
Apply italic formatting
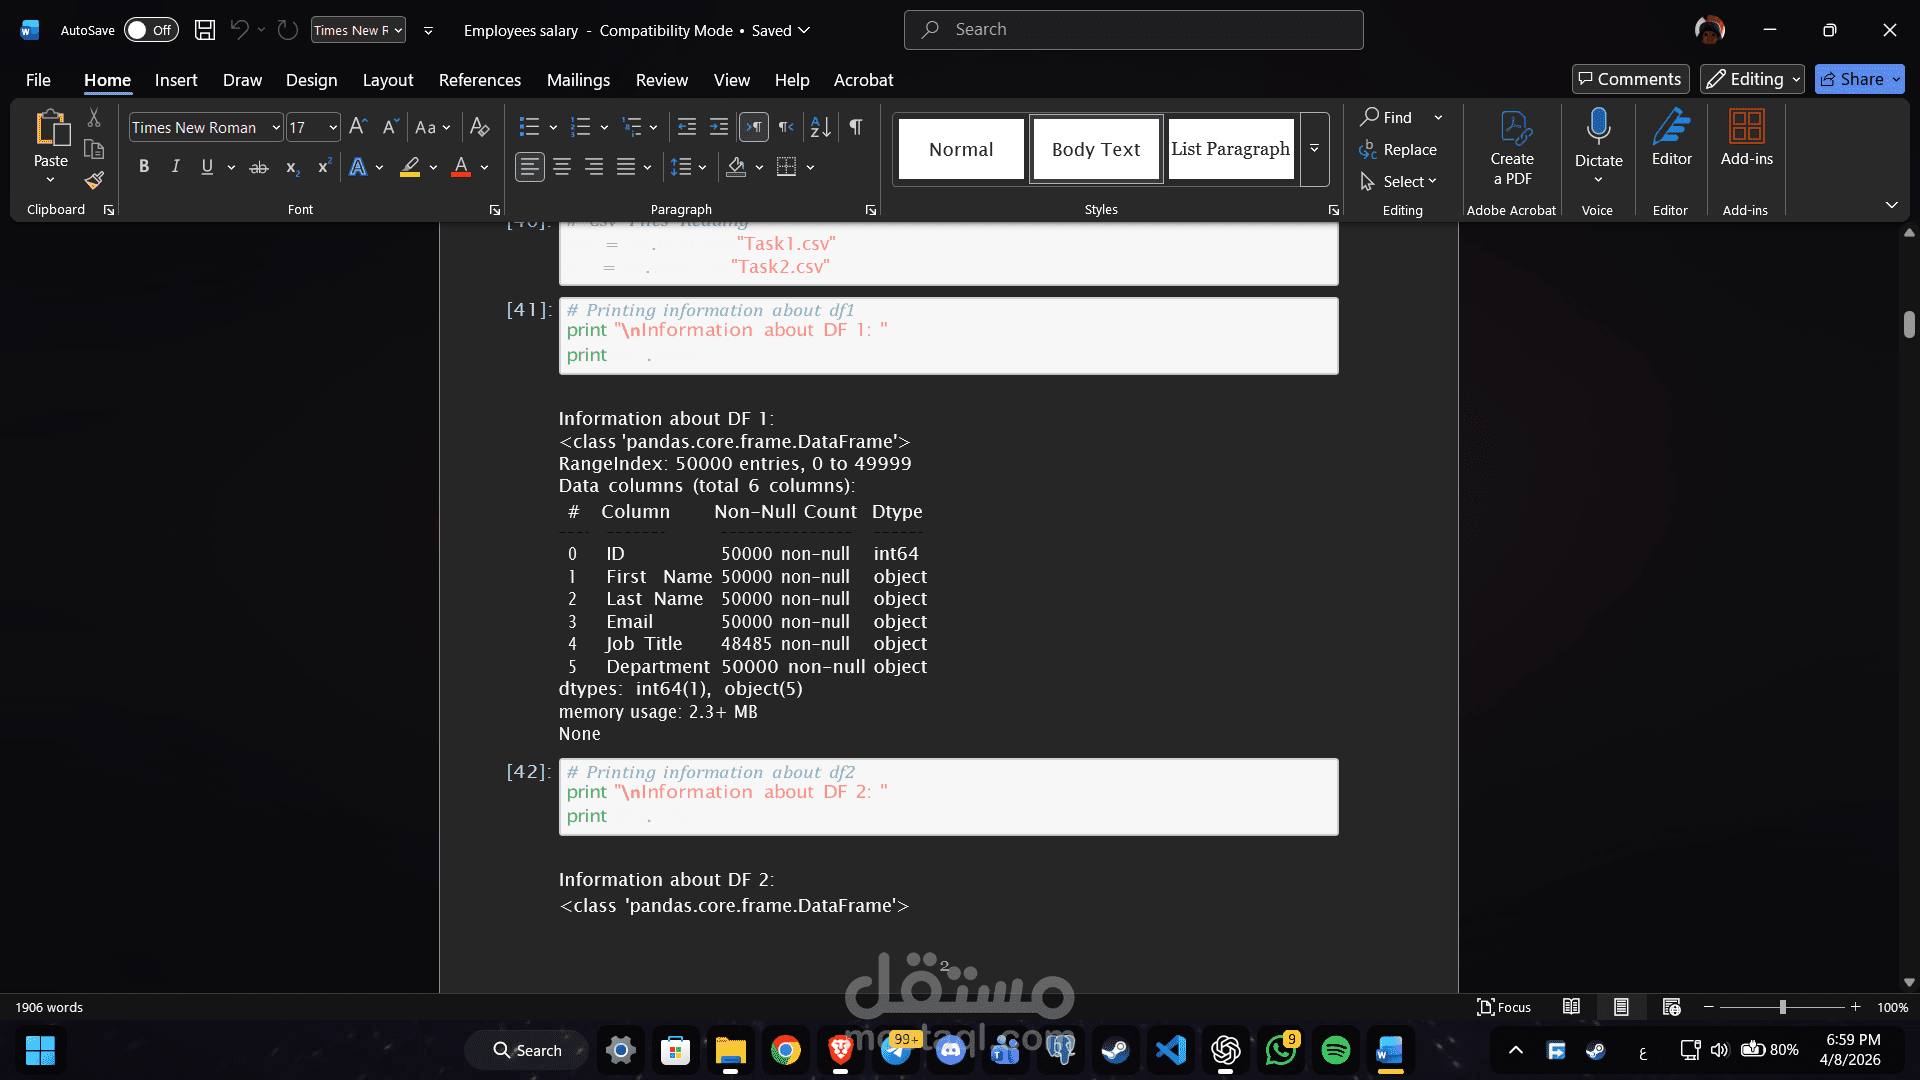tap(175, 167)
